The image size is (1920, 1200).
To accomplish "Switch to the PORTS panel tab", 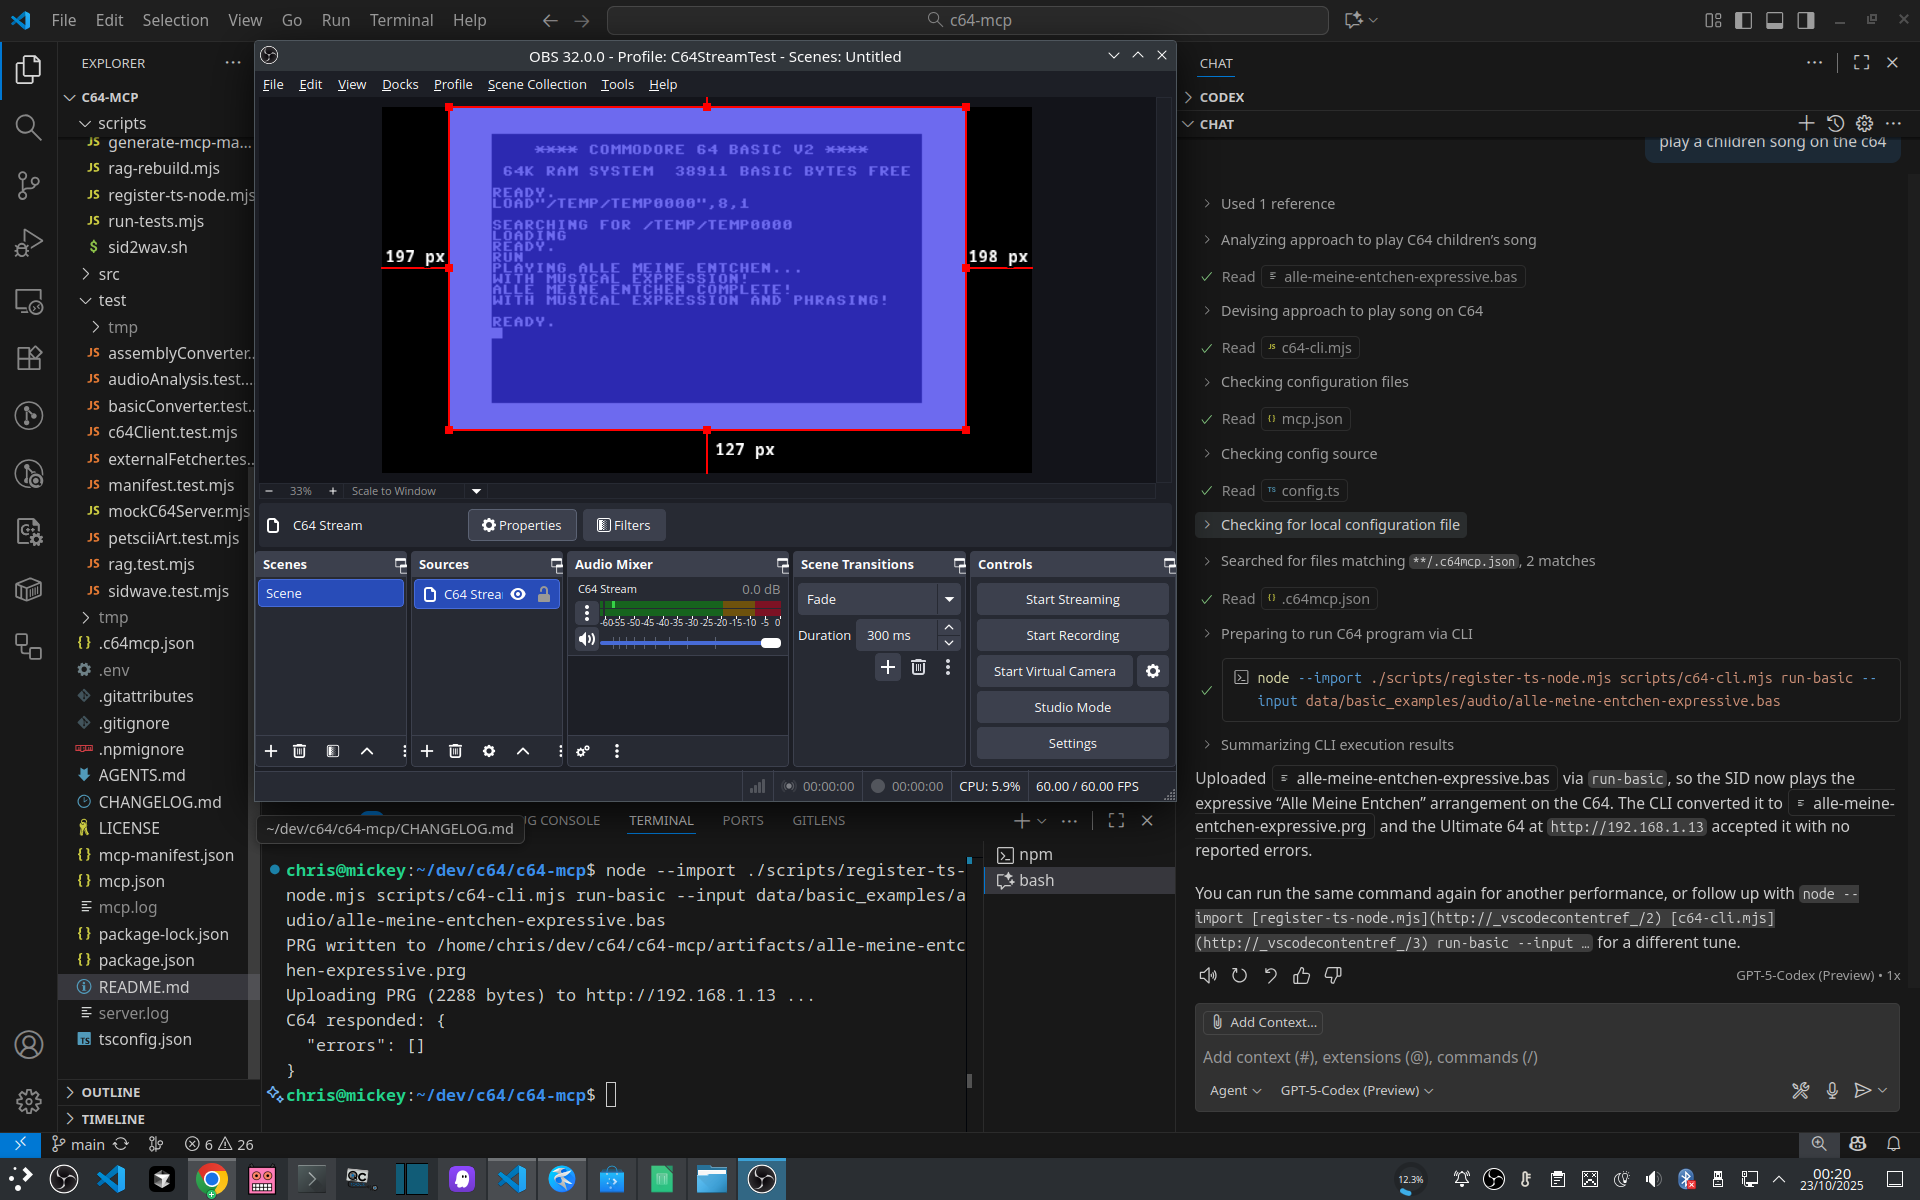I will point(742,820).
